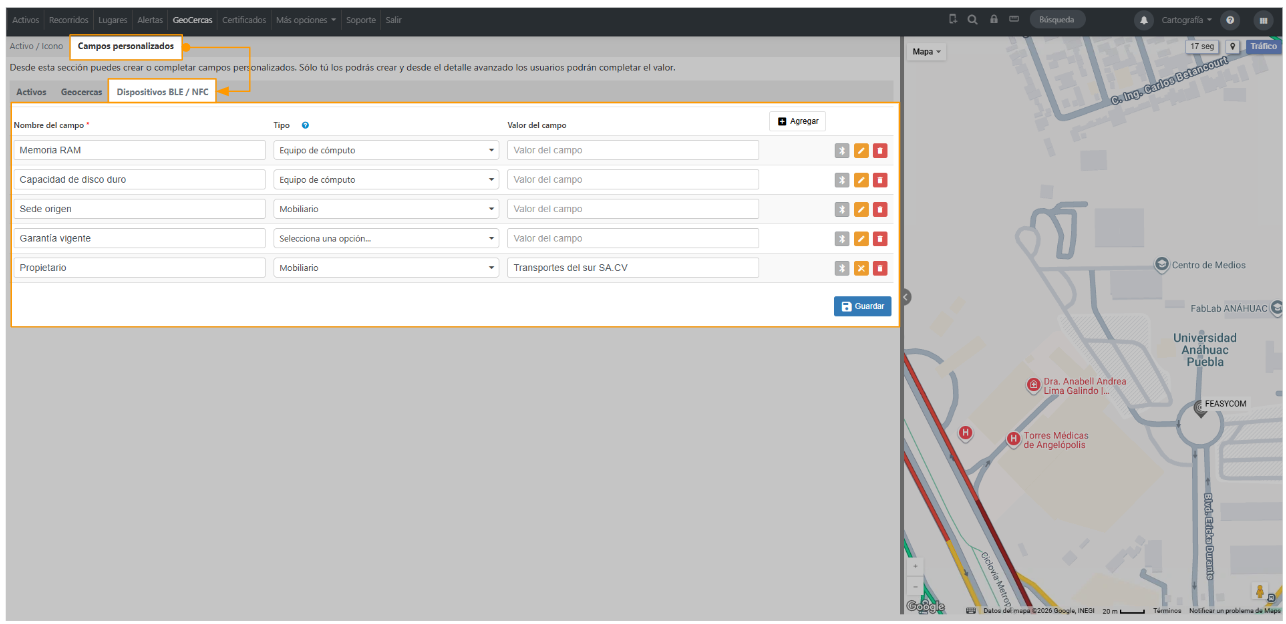Open the Más opciones menu

tap(306, 20)
